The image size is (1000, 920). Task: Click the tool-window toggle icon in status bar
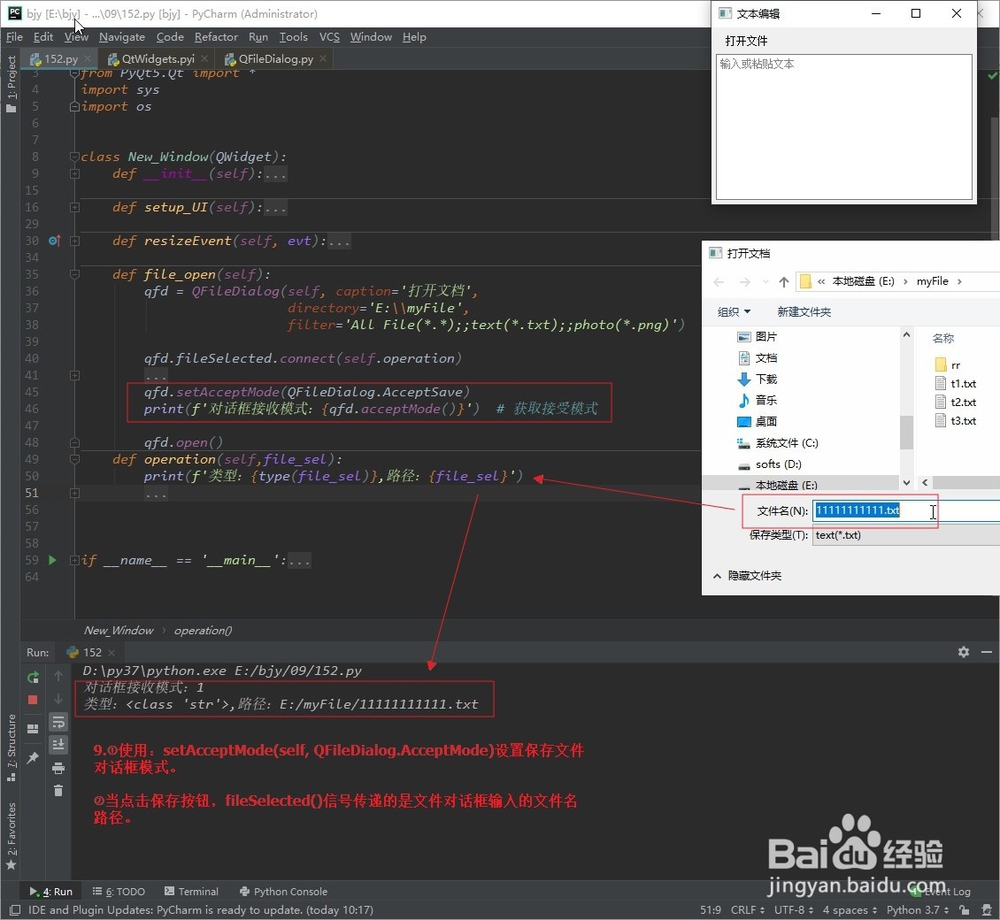15,910
